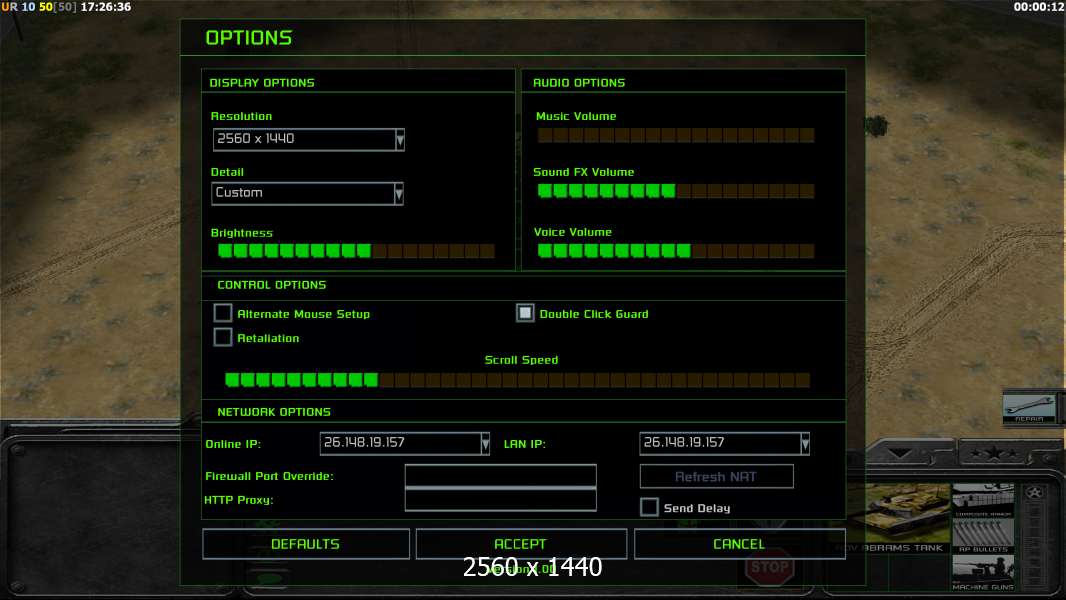1066x600 pixels.
Task: Enable Alternate Mouse Setup checkbox
Action: pos(222,313)
